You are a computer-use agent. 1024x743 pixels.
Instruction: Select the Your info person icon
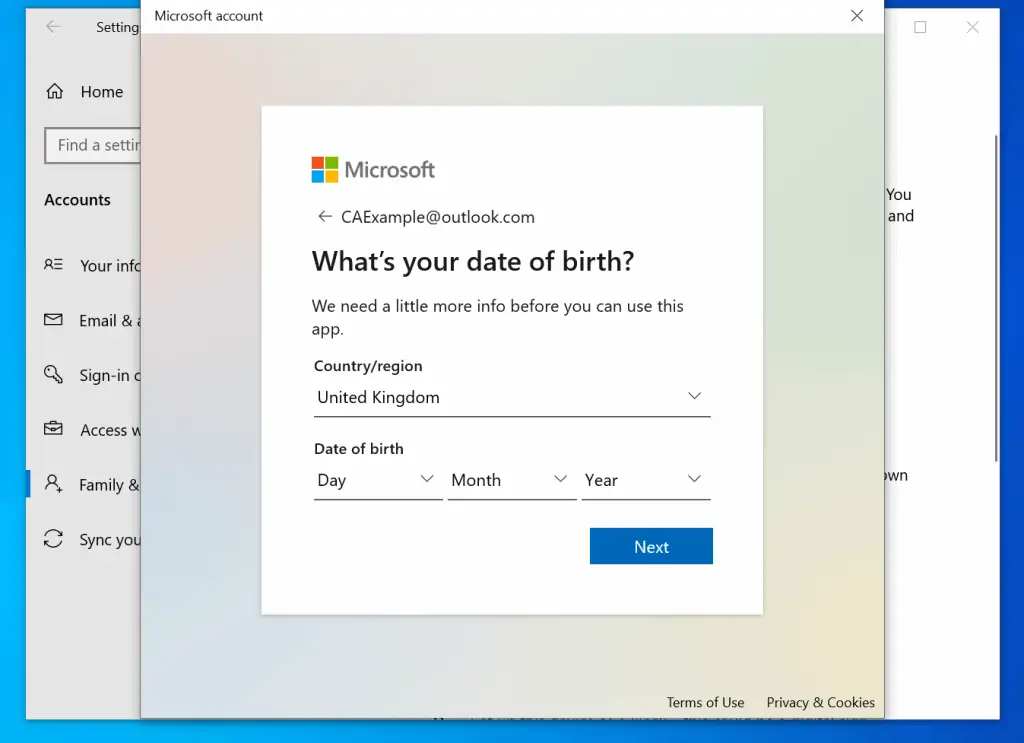pos(54,265)
